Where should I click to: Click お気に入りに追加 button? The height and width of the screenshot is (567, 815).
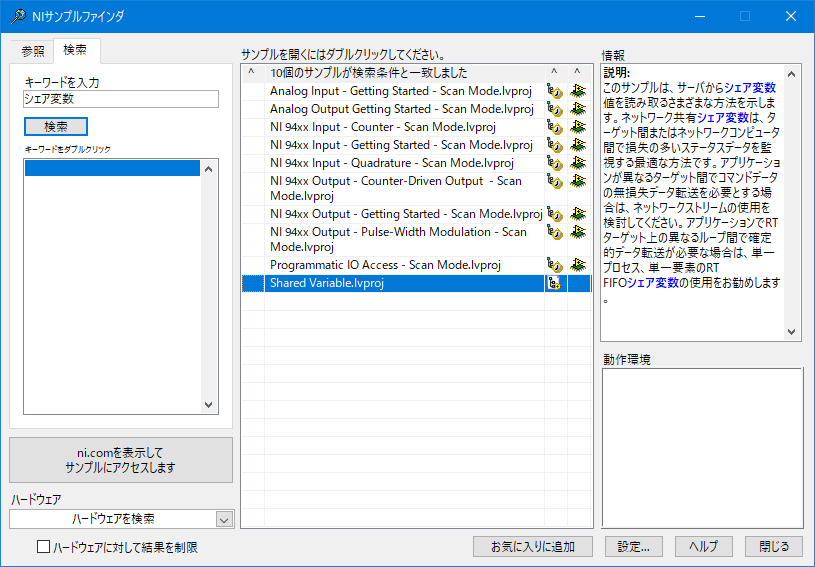pyautogui.click(x=533, y=547)
